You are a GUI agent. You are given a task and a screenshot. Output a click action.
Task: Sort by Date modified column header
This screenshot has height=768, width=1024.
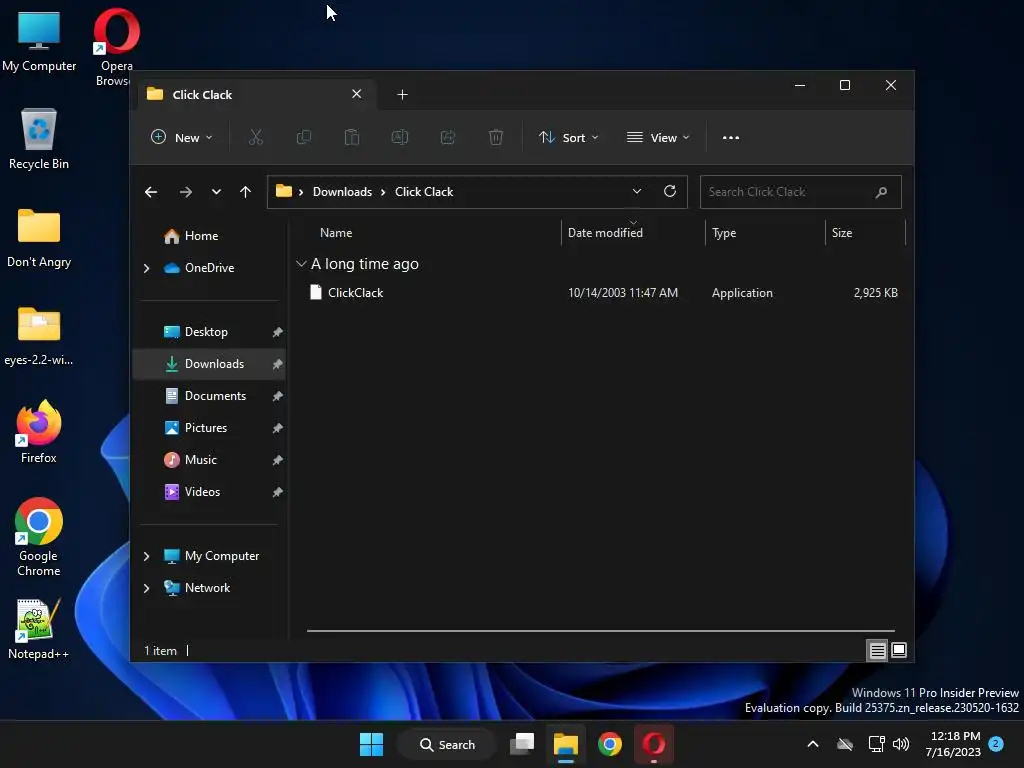[x=605, y=233]
